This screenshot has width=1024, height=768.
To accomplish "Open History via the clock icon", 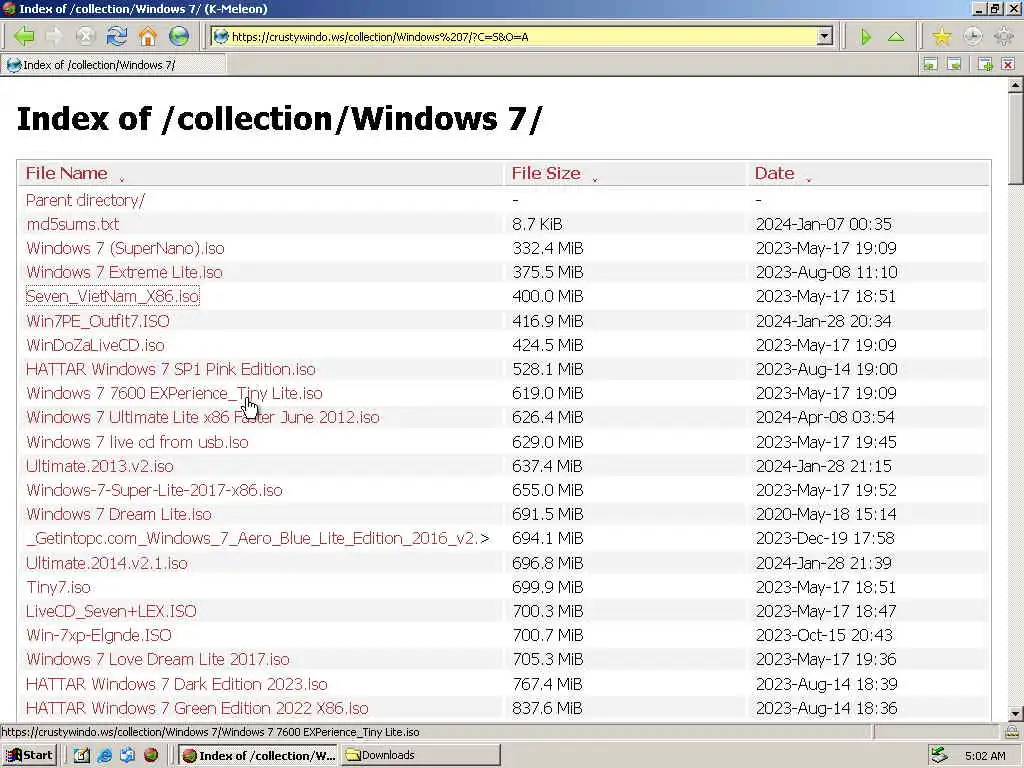I will 972,37.
